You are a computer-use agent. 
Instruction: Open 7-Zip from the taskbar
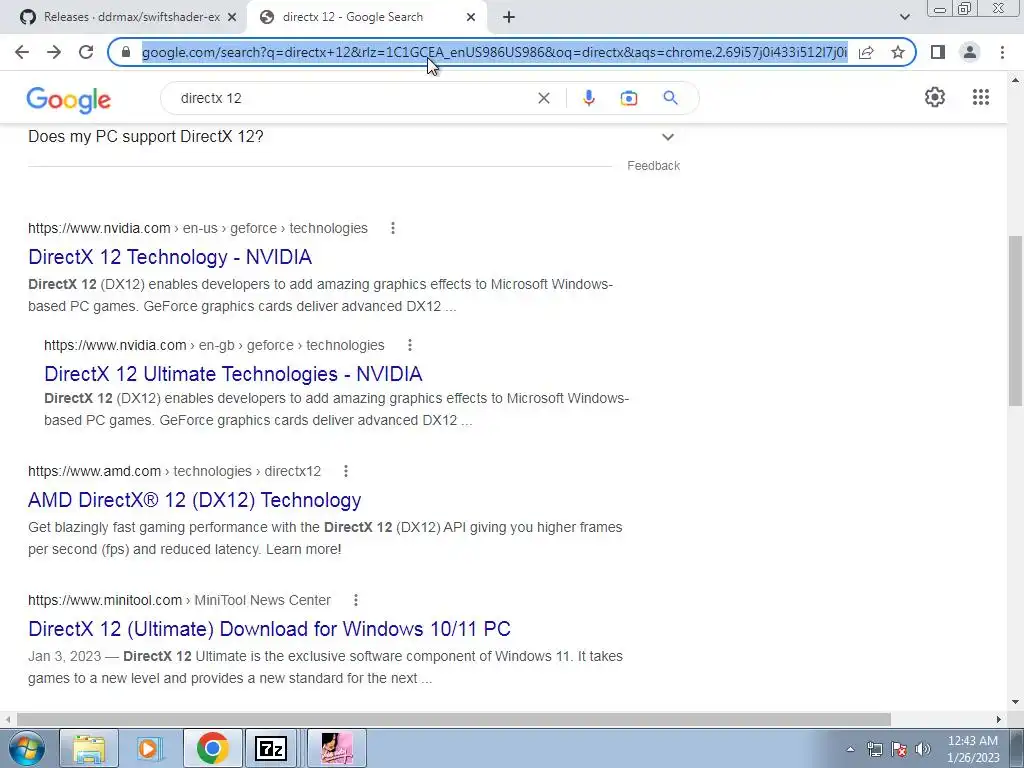pyautogui.click(x=271, y=748)
